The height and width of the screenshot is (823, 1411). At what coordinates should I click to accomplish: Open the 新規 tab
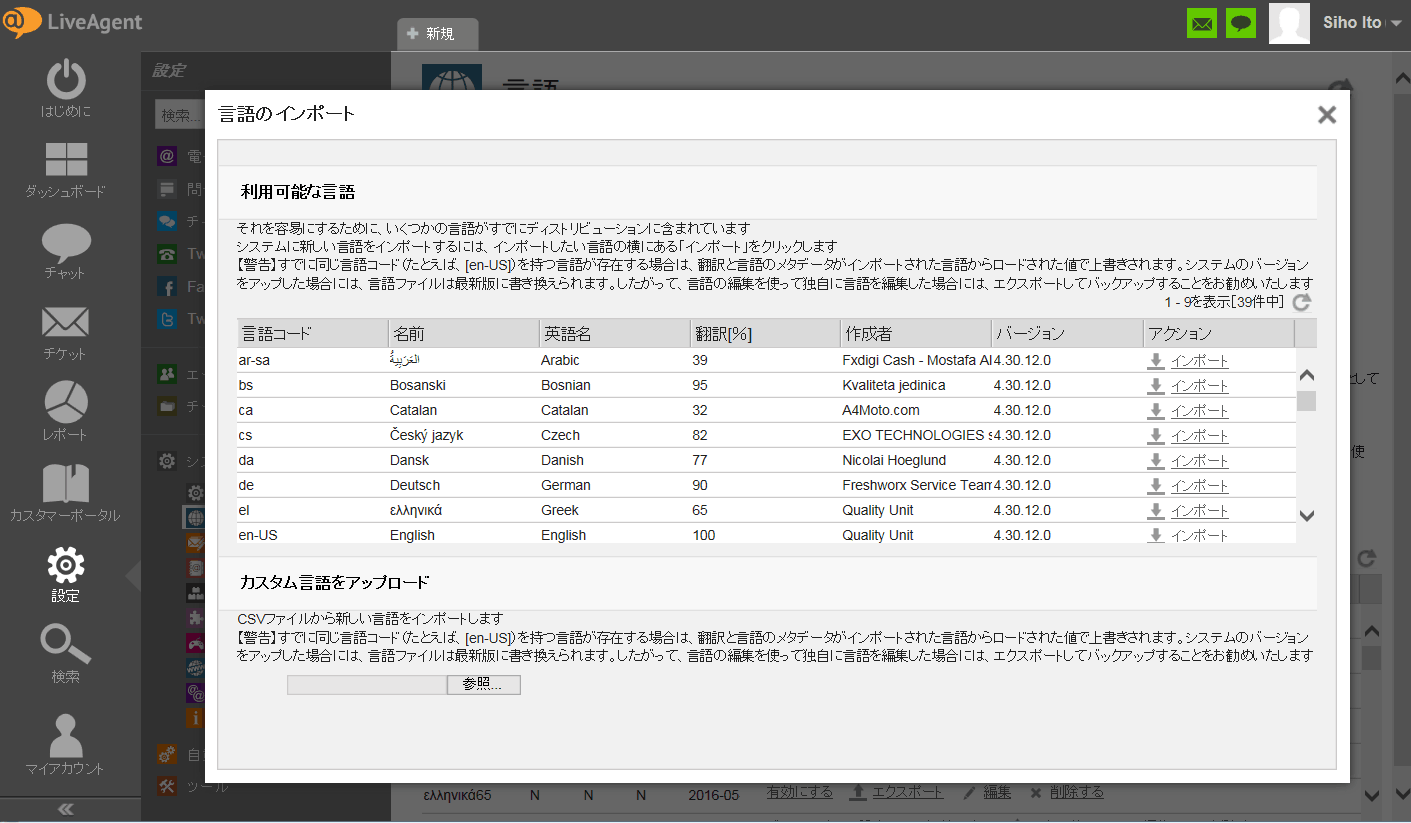click(437, 33)
